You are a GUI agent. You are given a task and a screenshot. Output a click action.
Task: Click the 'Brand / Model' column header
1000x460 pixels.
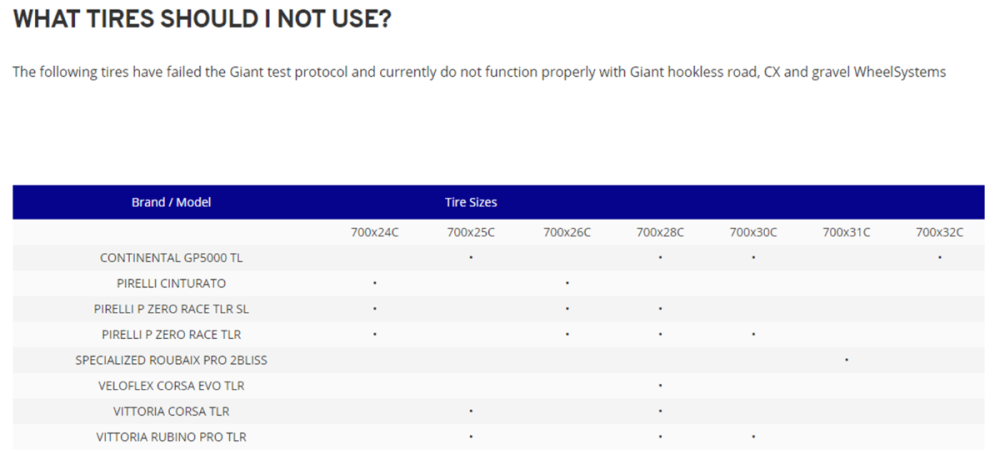(x=171, y=202)
